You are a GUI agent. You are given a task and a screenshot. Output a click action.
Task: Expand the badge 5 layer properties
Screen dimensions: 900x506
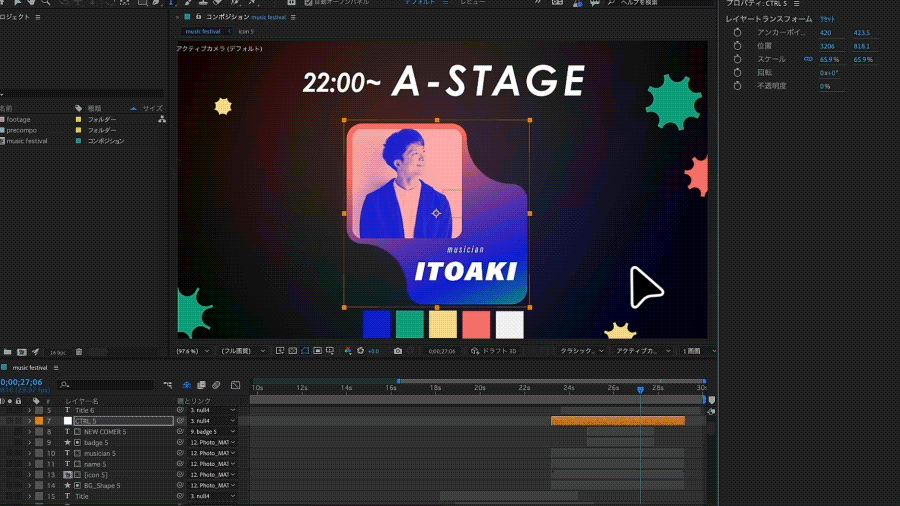(29, 443)
